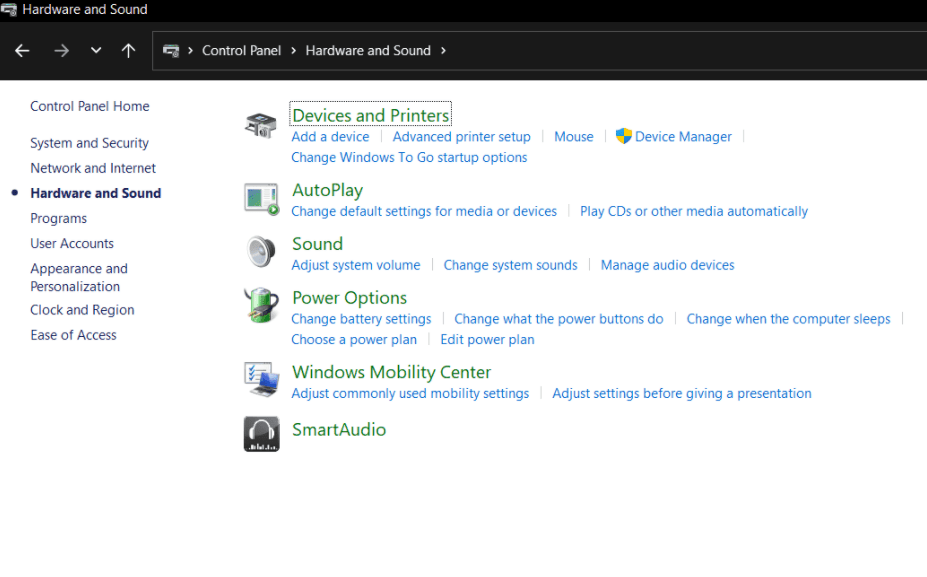This screenshot has width=927, height=577.
Task: Click Add a device link
Action: pos(330,137)
